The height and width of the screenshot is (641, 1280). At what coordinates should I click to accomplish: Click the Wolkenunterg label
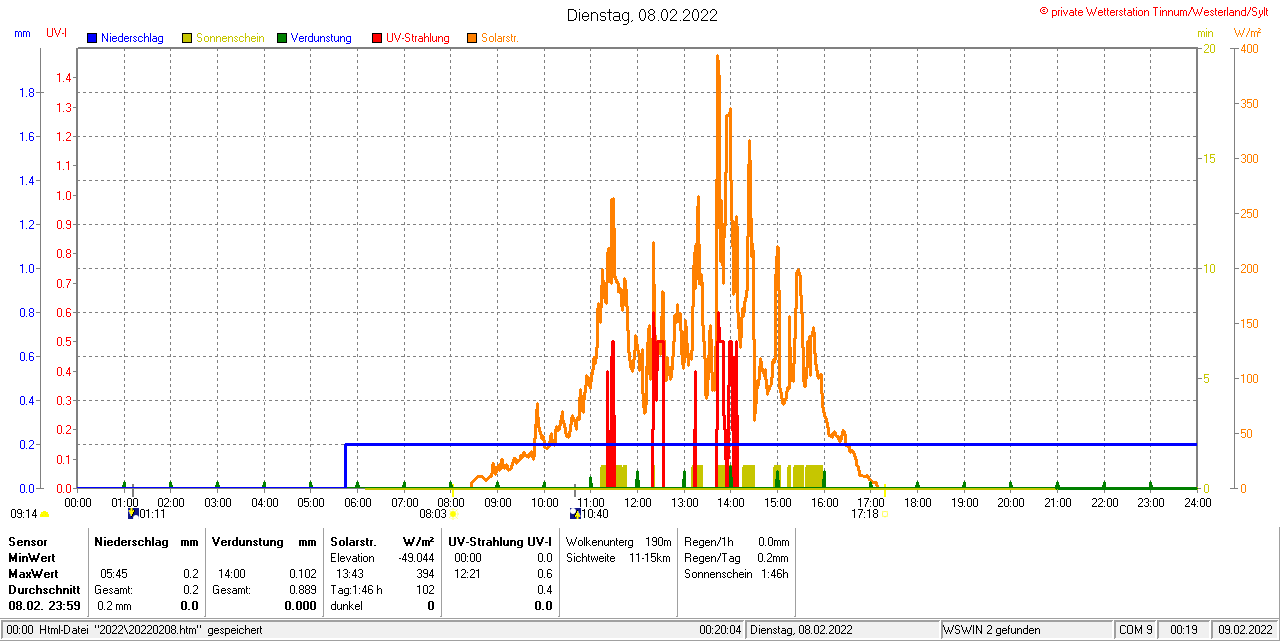point(600,541)
